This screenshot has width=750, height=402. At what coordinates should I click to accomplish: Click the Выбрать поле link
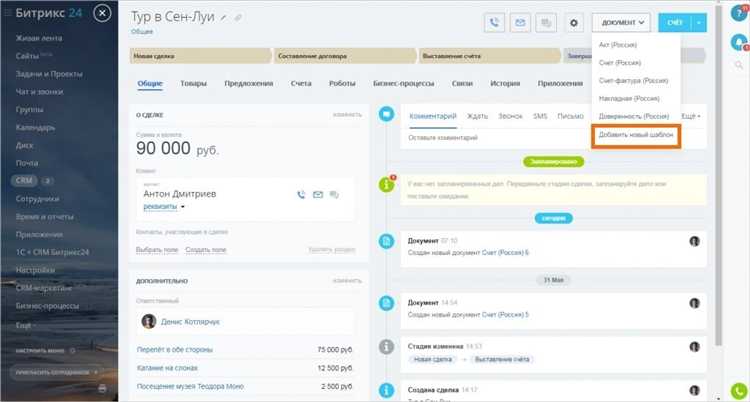tap(155, 248)
